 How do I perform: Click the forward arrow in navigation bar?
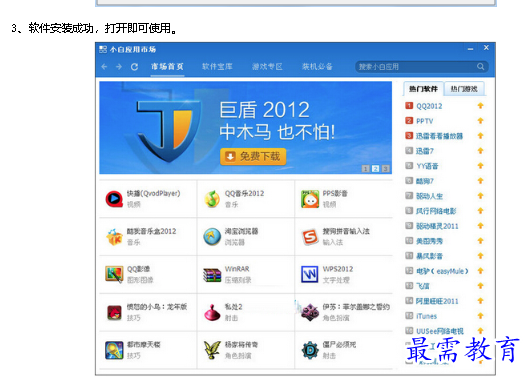(119, 67)
